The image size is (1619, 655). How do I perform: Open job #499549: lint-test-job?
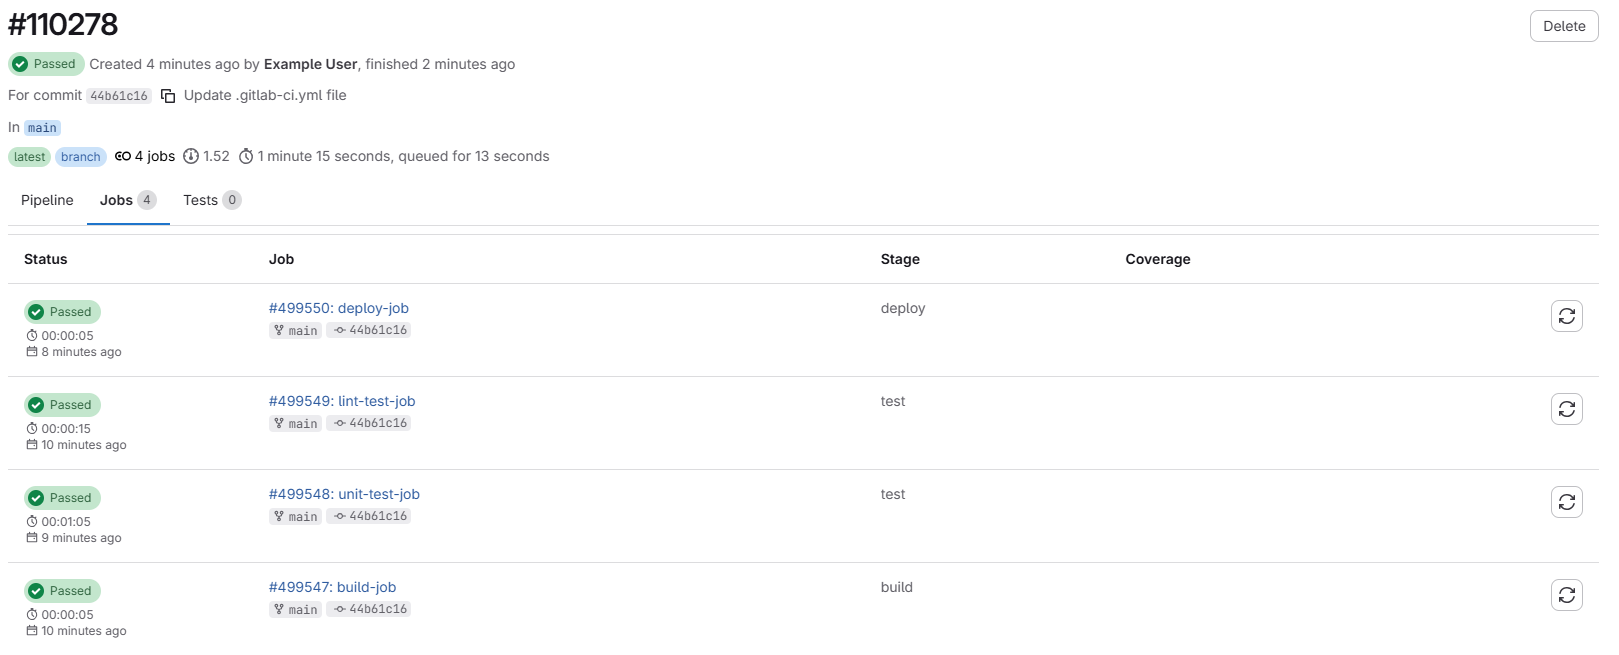341,401
